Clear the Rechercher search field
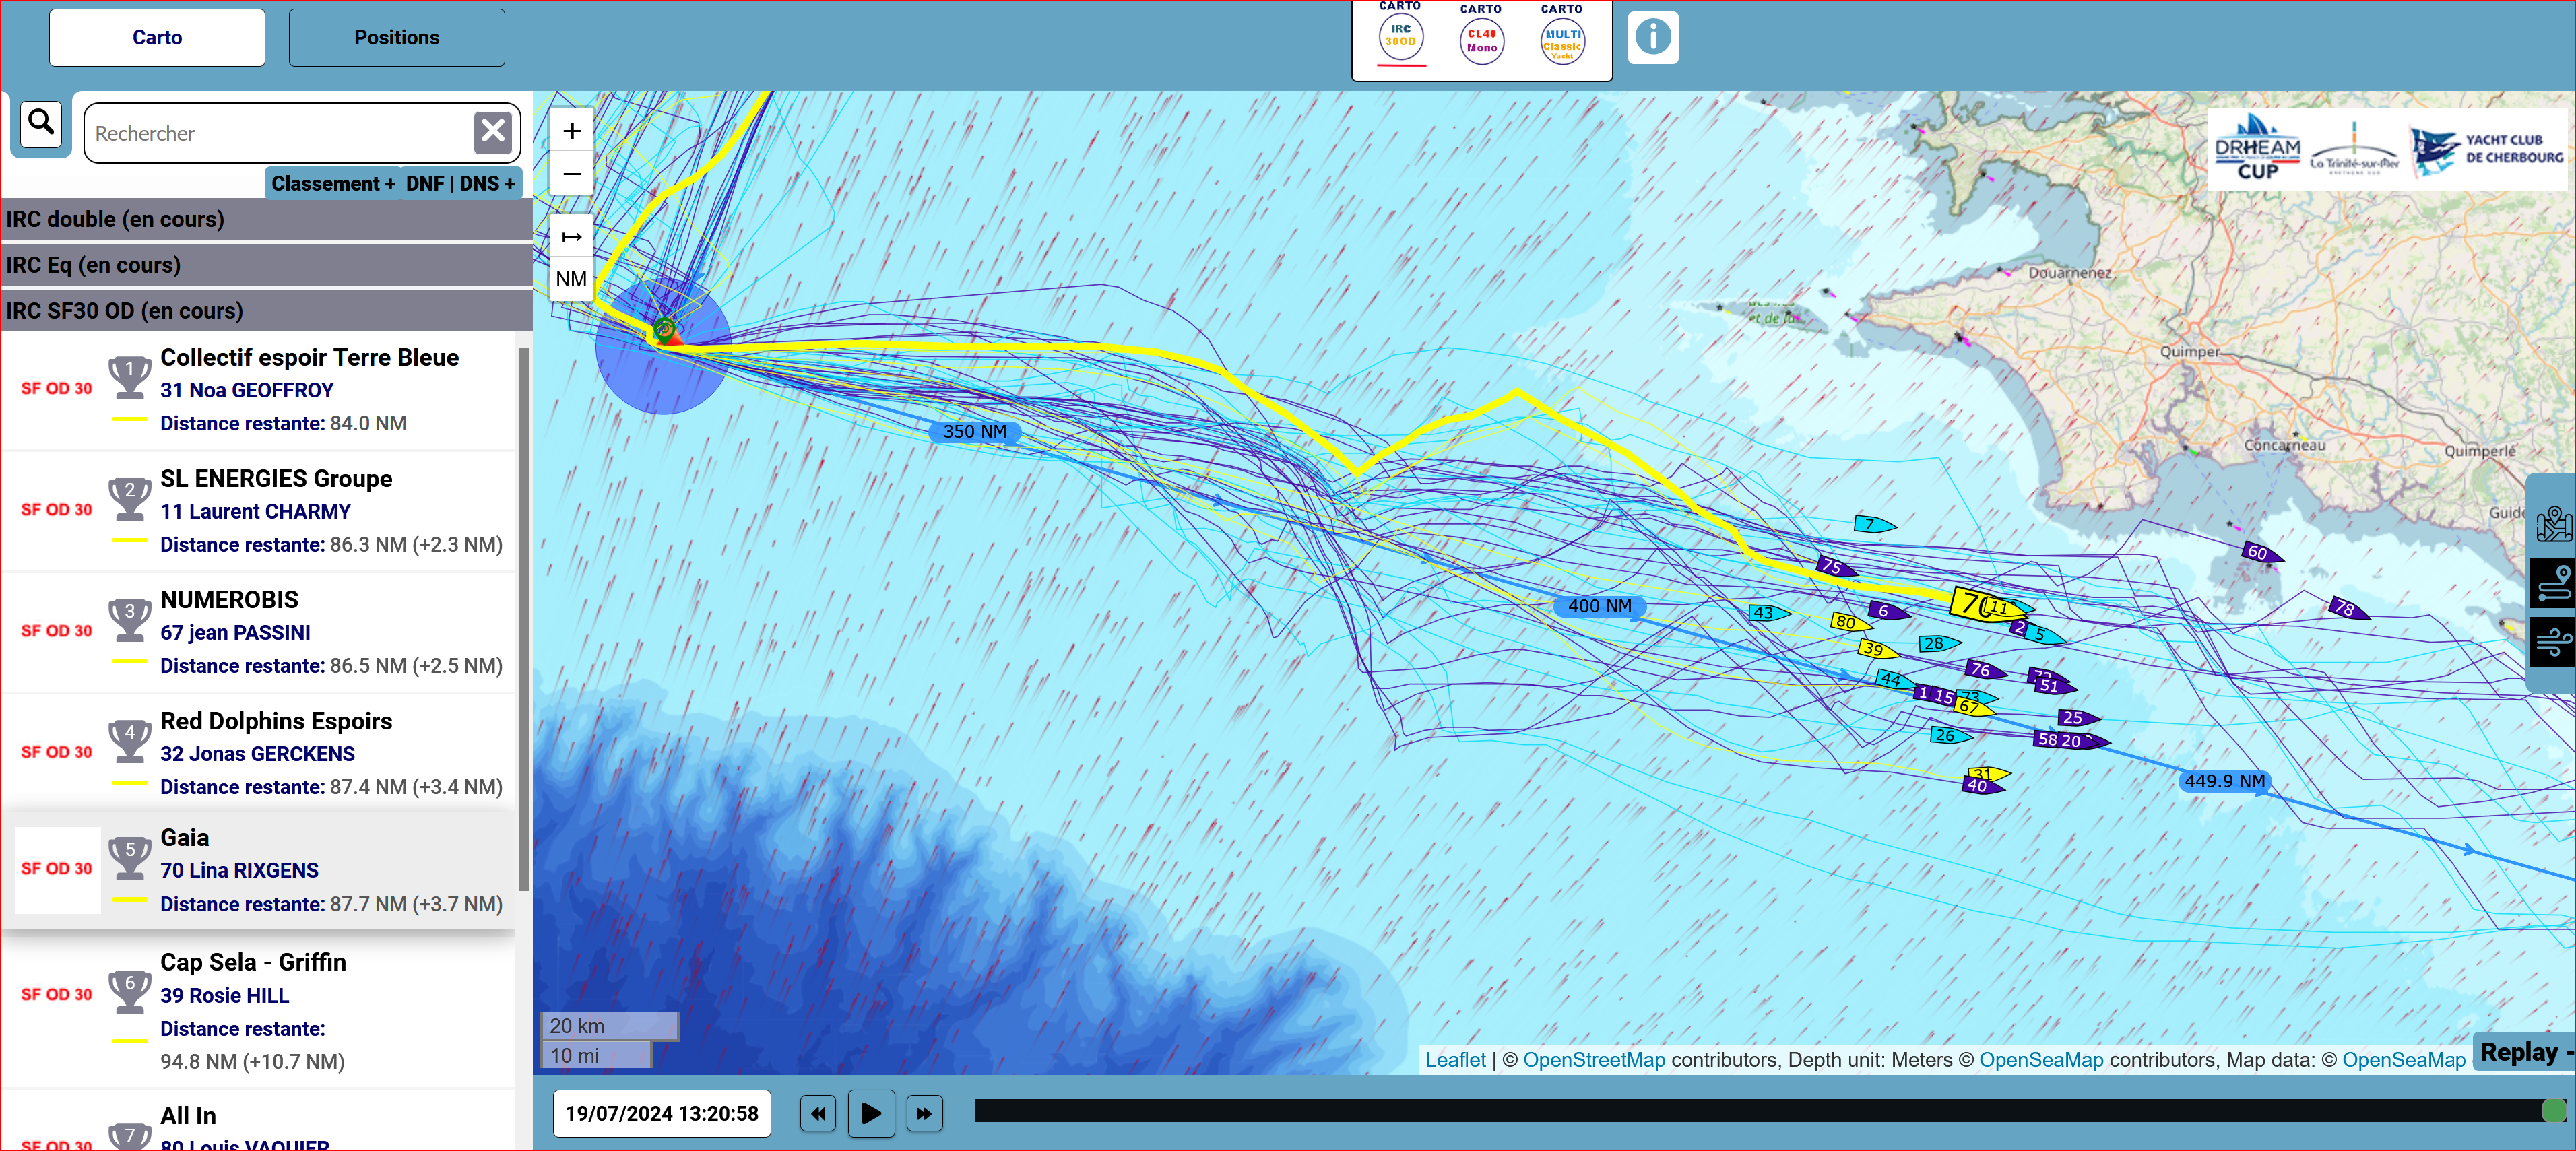Image resolution: width=2576 pixels, height=1151 pixels. (493, 132)
